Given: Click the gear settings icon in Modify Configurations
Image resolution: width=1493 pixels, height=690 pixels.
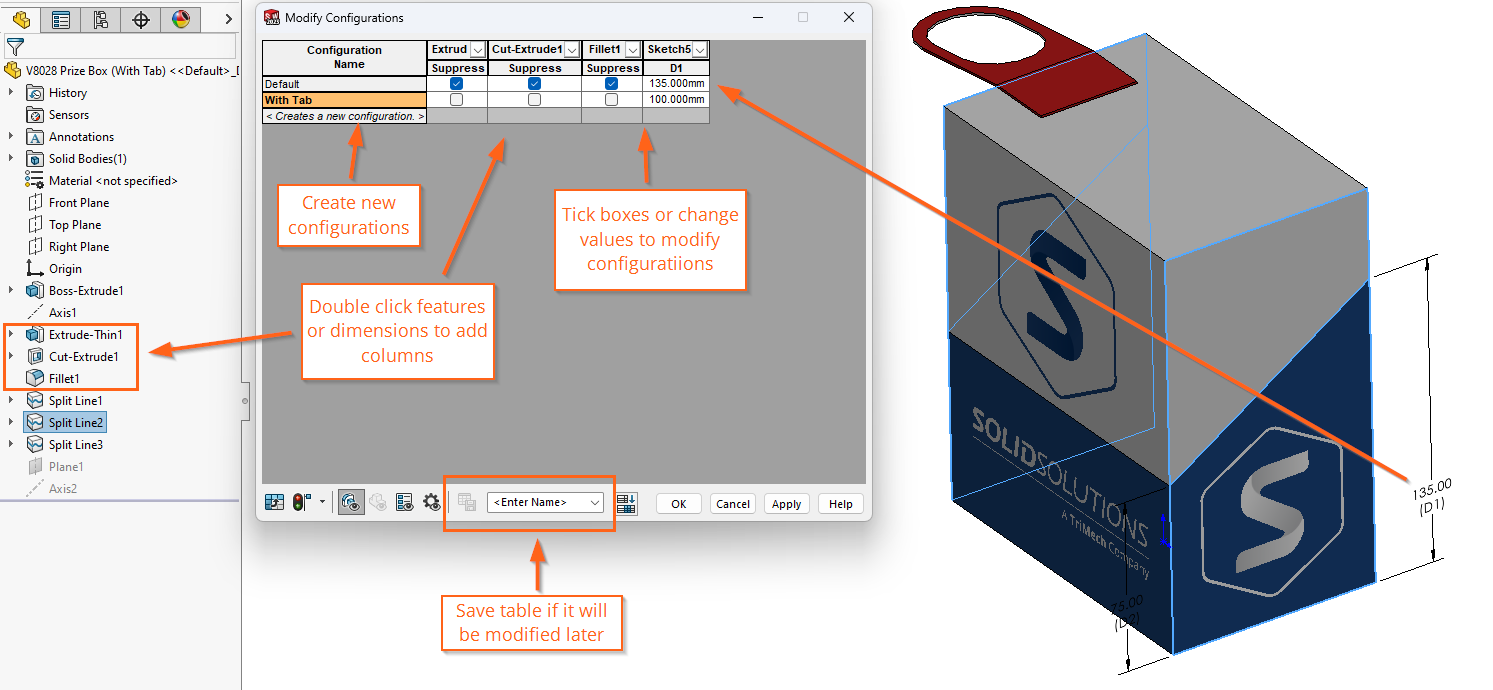Looking at the screenshot, I should pos(432,501).
